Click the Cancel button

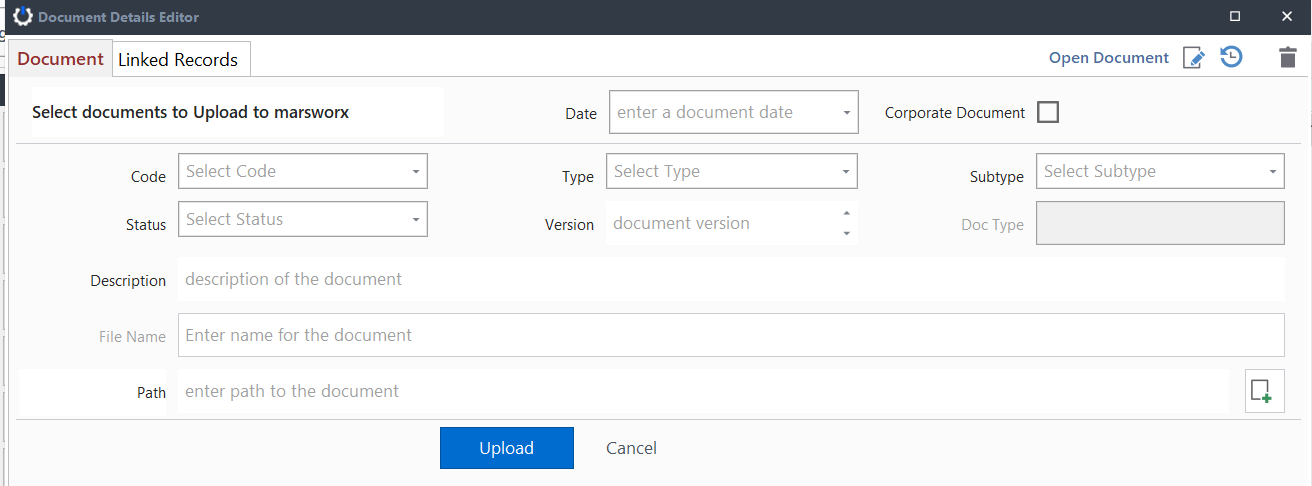(x=632, y=448)
